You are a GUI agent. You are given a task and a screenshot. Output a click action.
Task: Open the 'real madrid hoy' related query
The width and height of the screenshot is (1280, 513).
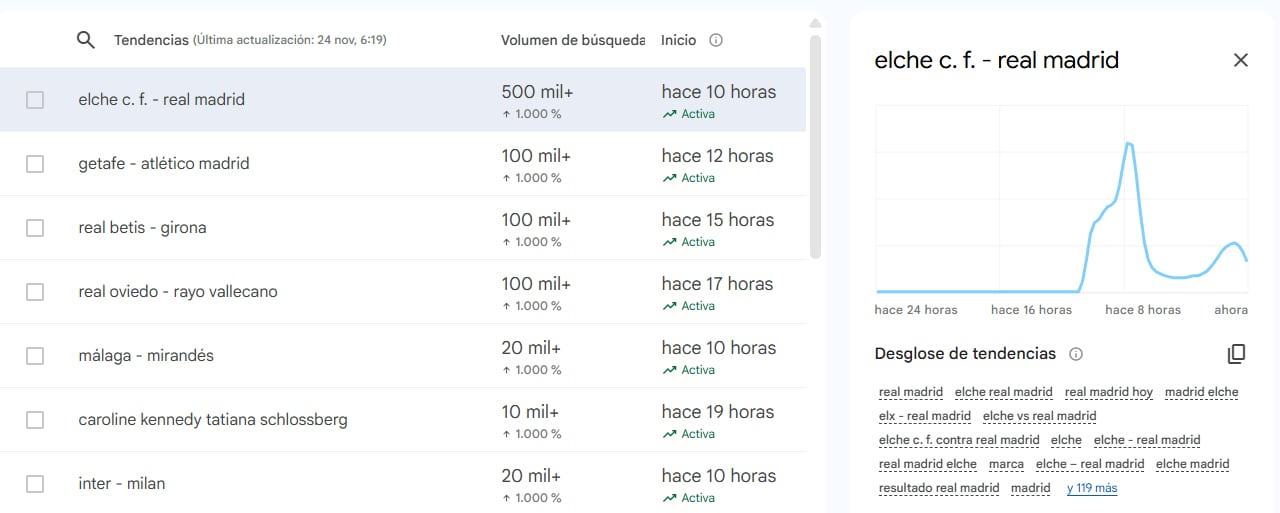coord(1109,392)
